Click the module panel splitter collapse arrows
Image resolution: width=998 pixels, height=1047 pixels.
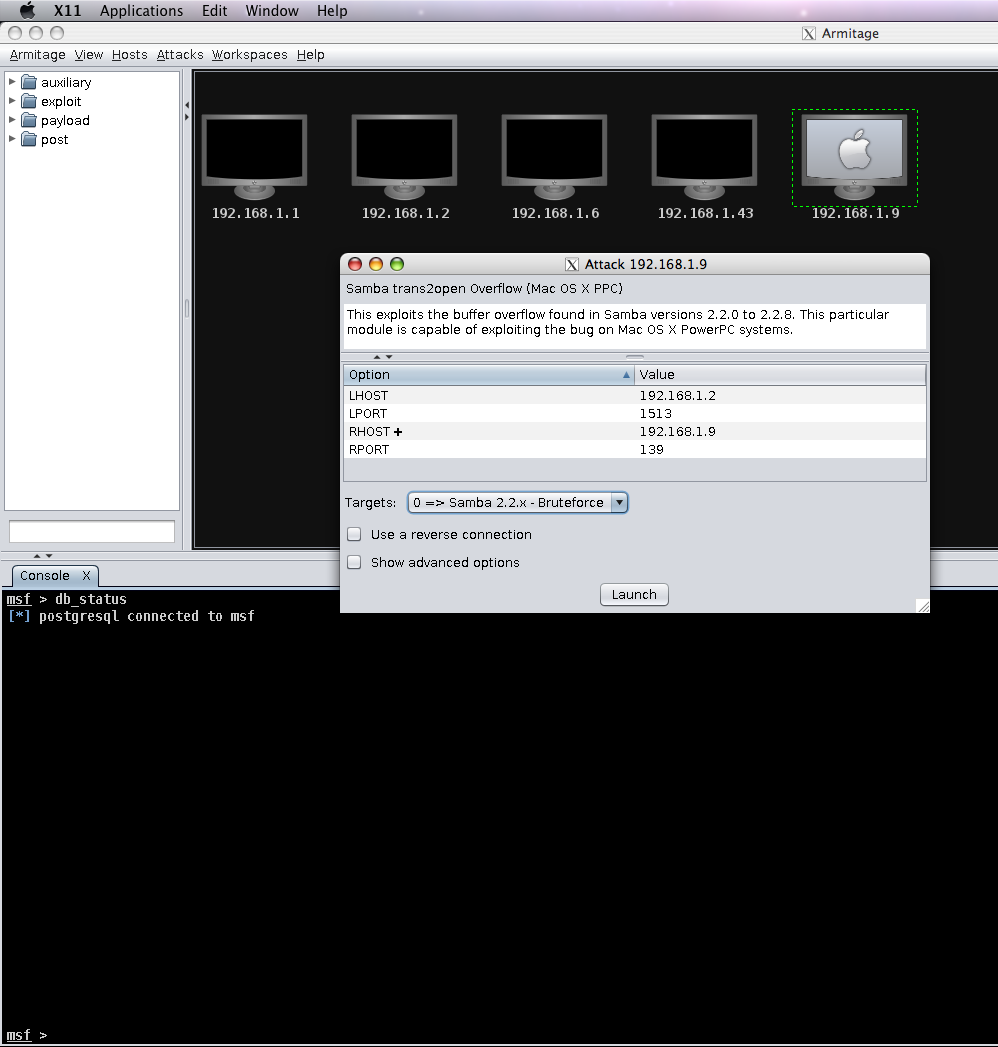[x=187, y=111]
